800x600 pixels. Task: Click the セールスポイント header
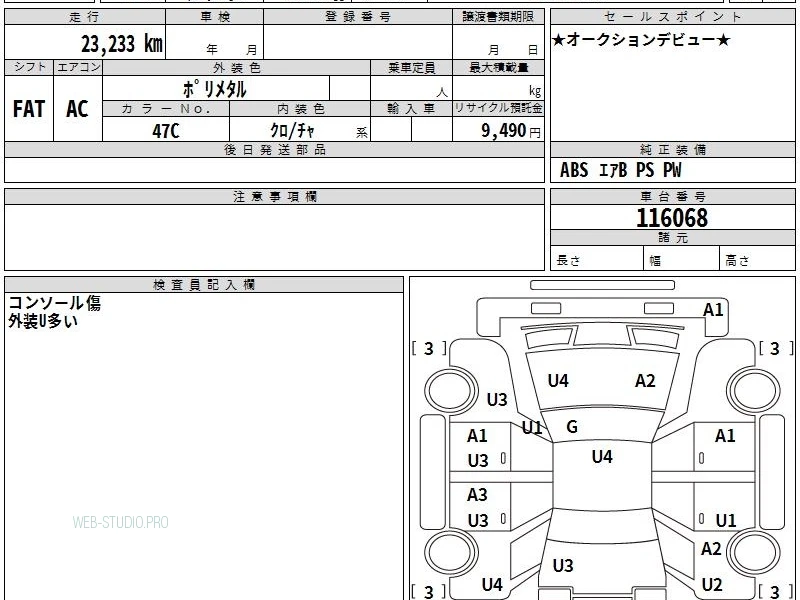coord(672,17)
